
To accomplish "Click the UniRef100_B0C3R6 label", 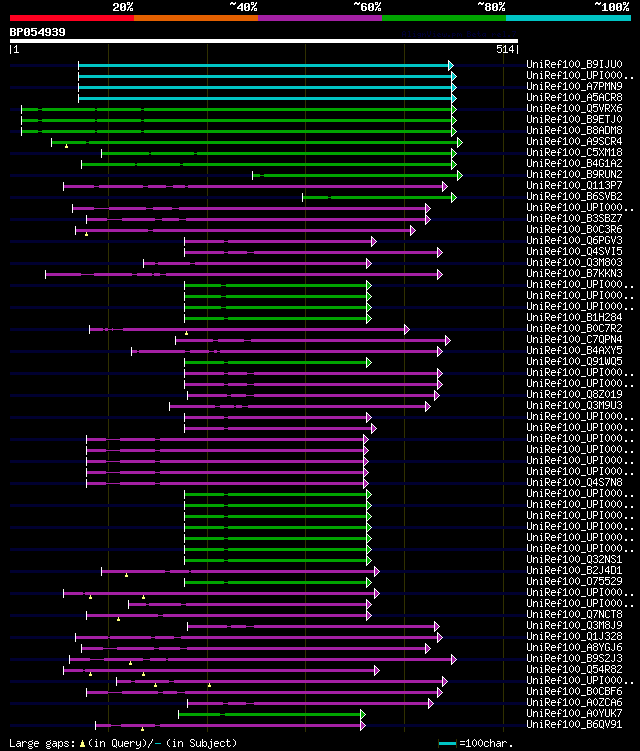I will [x=574, y=230].
